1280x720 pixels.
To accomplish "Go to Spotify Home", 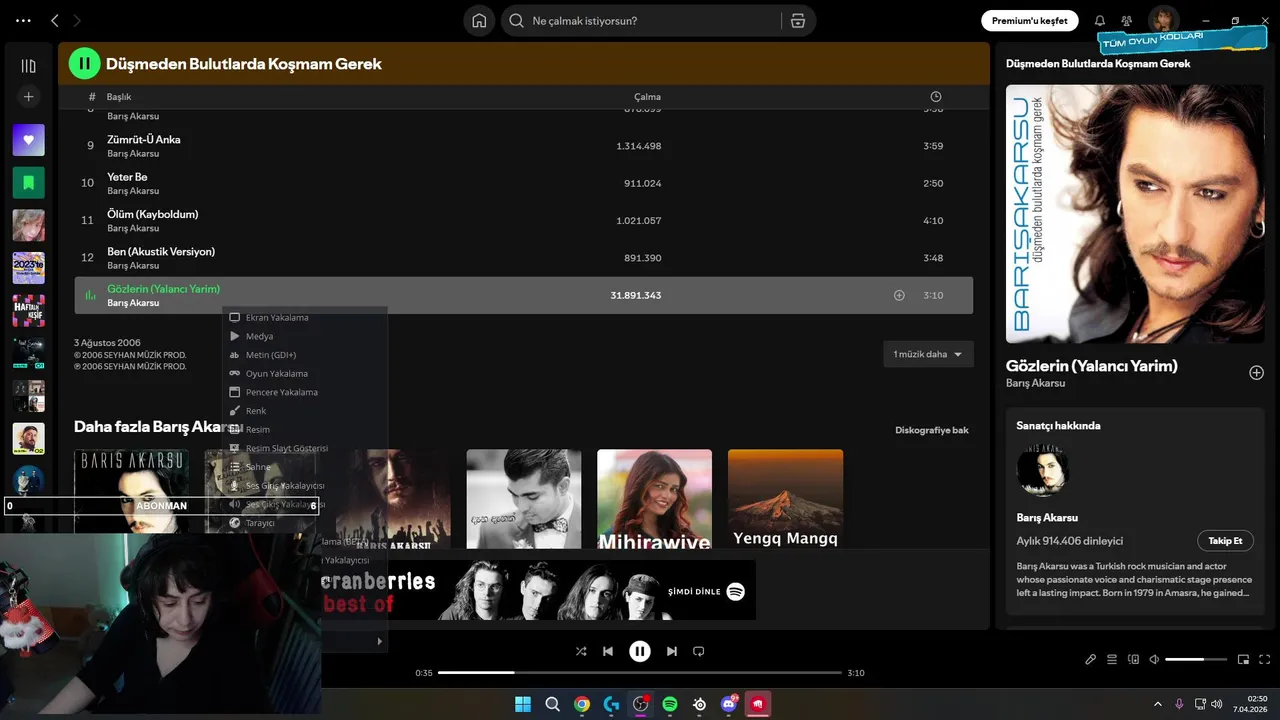I will click(x=479, y=21).
